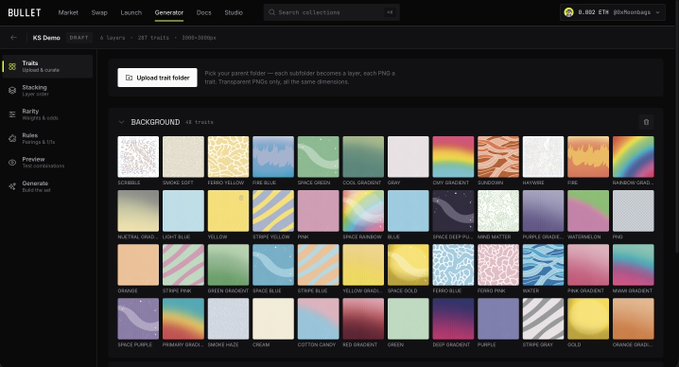
Task: Select the CREAM color swatch trait
Action: (273, 319)
